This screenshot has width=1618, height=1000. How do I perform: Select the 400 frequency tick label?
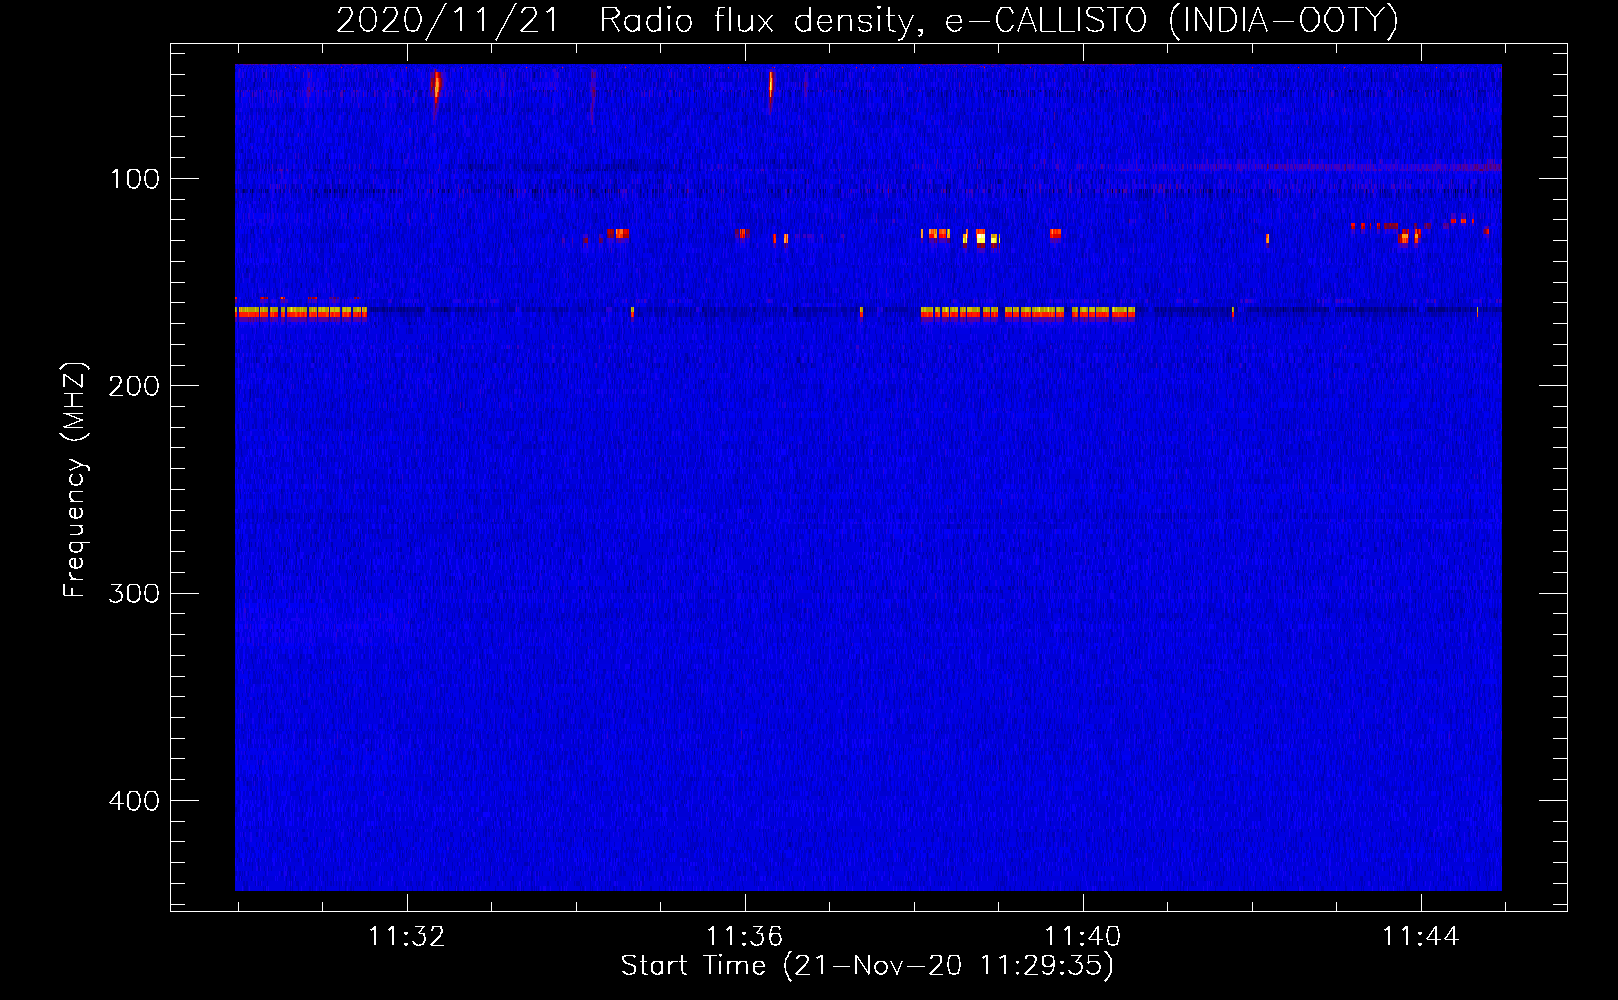[134, 801]
